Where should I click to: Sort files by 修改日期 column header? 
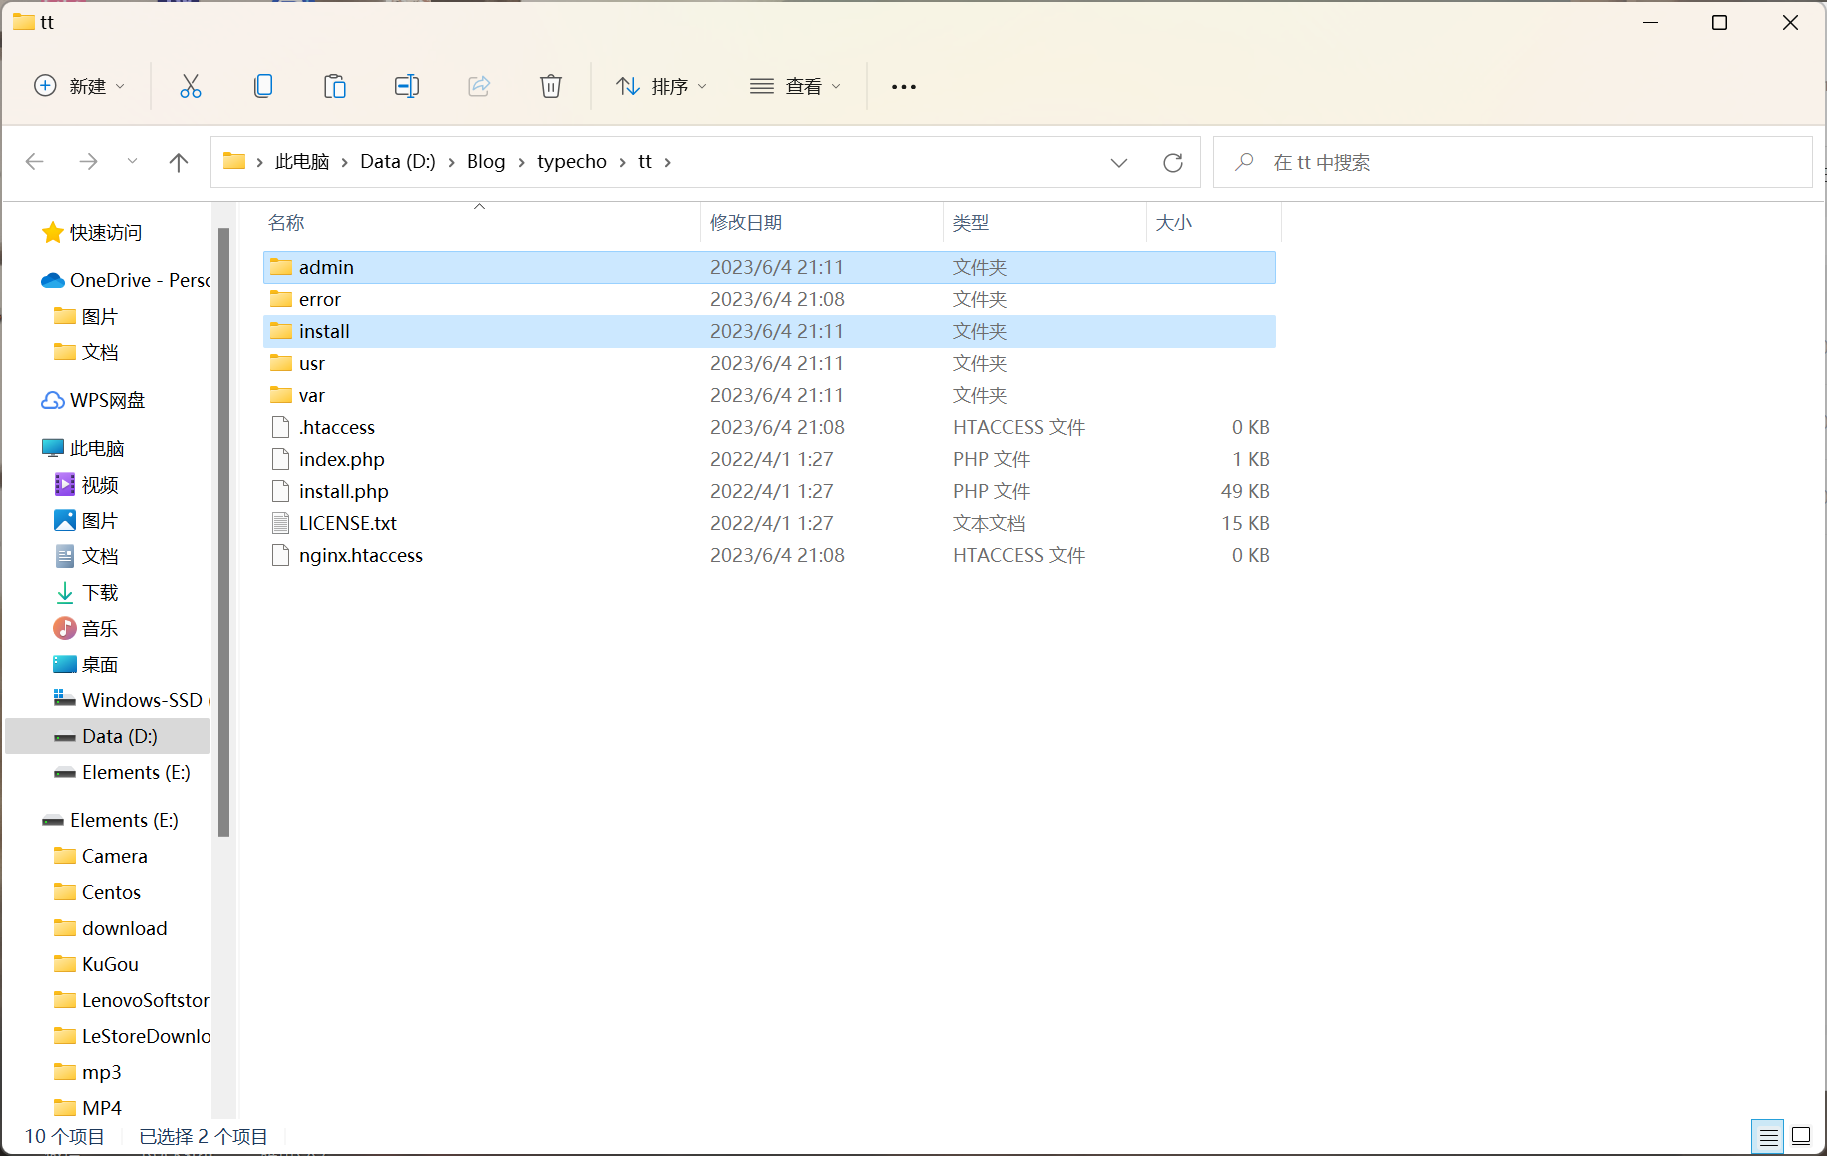tap(746, 223)
